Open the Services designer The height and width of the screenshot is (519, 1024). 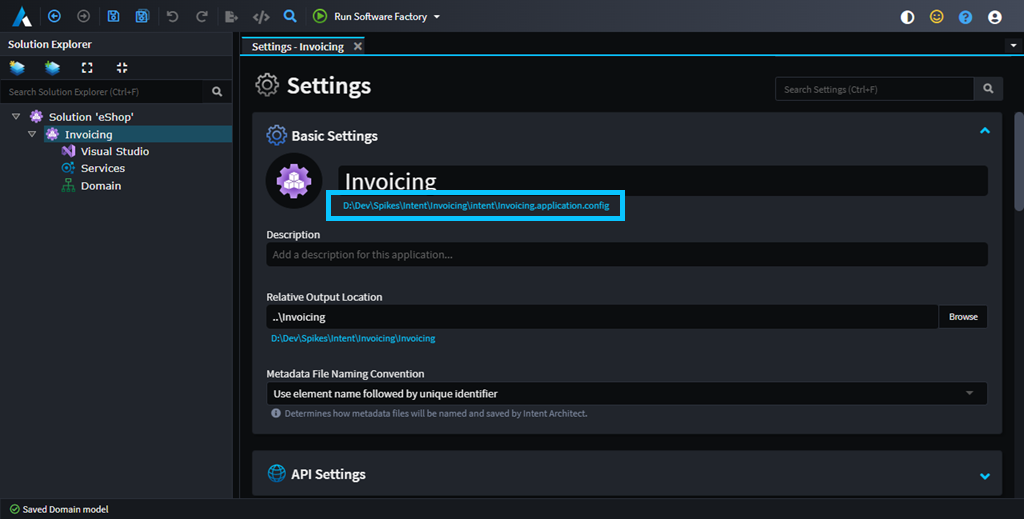pyautogui.click(x=103, y=168)
